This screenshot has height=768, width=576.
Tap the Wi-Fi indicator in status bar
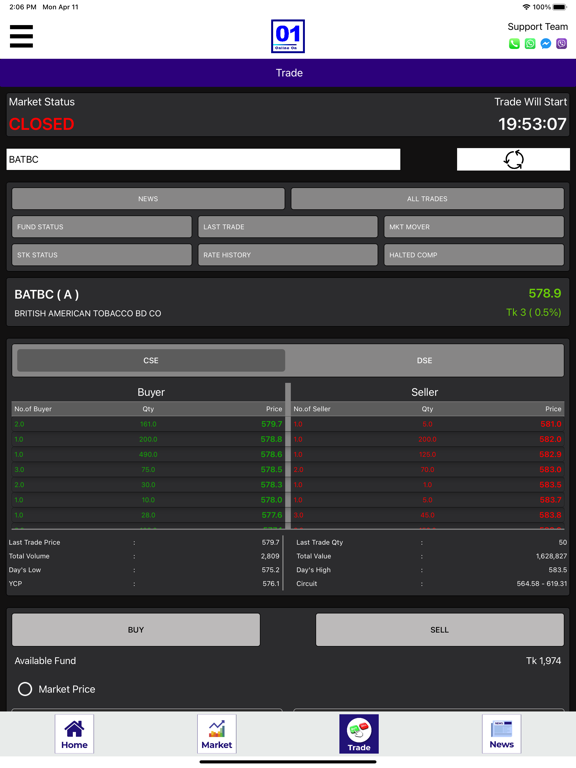pos(527,7)
